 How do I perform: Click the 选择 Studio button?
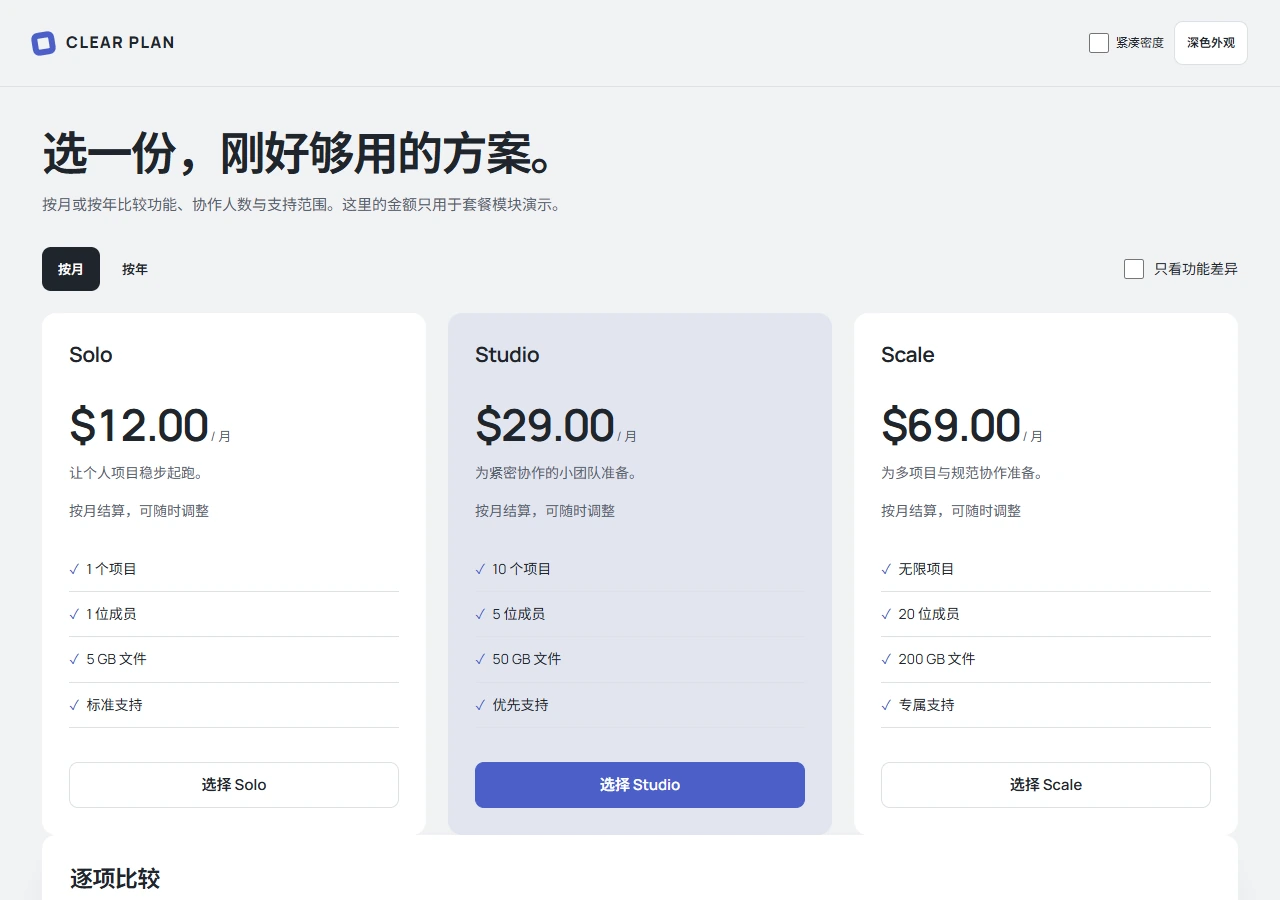tap(640, 785)
